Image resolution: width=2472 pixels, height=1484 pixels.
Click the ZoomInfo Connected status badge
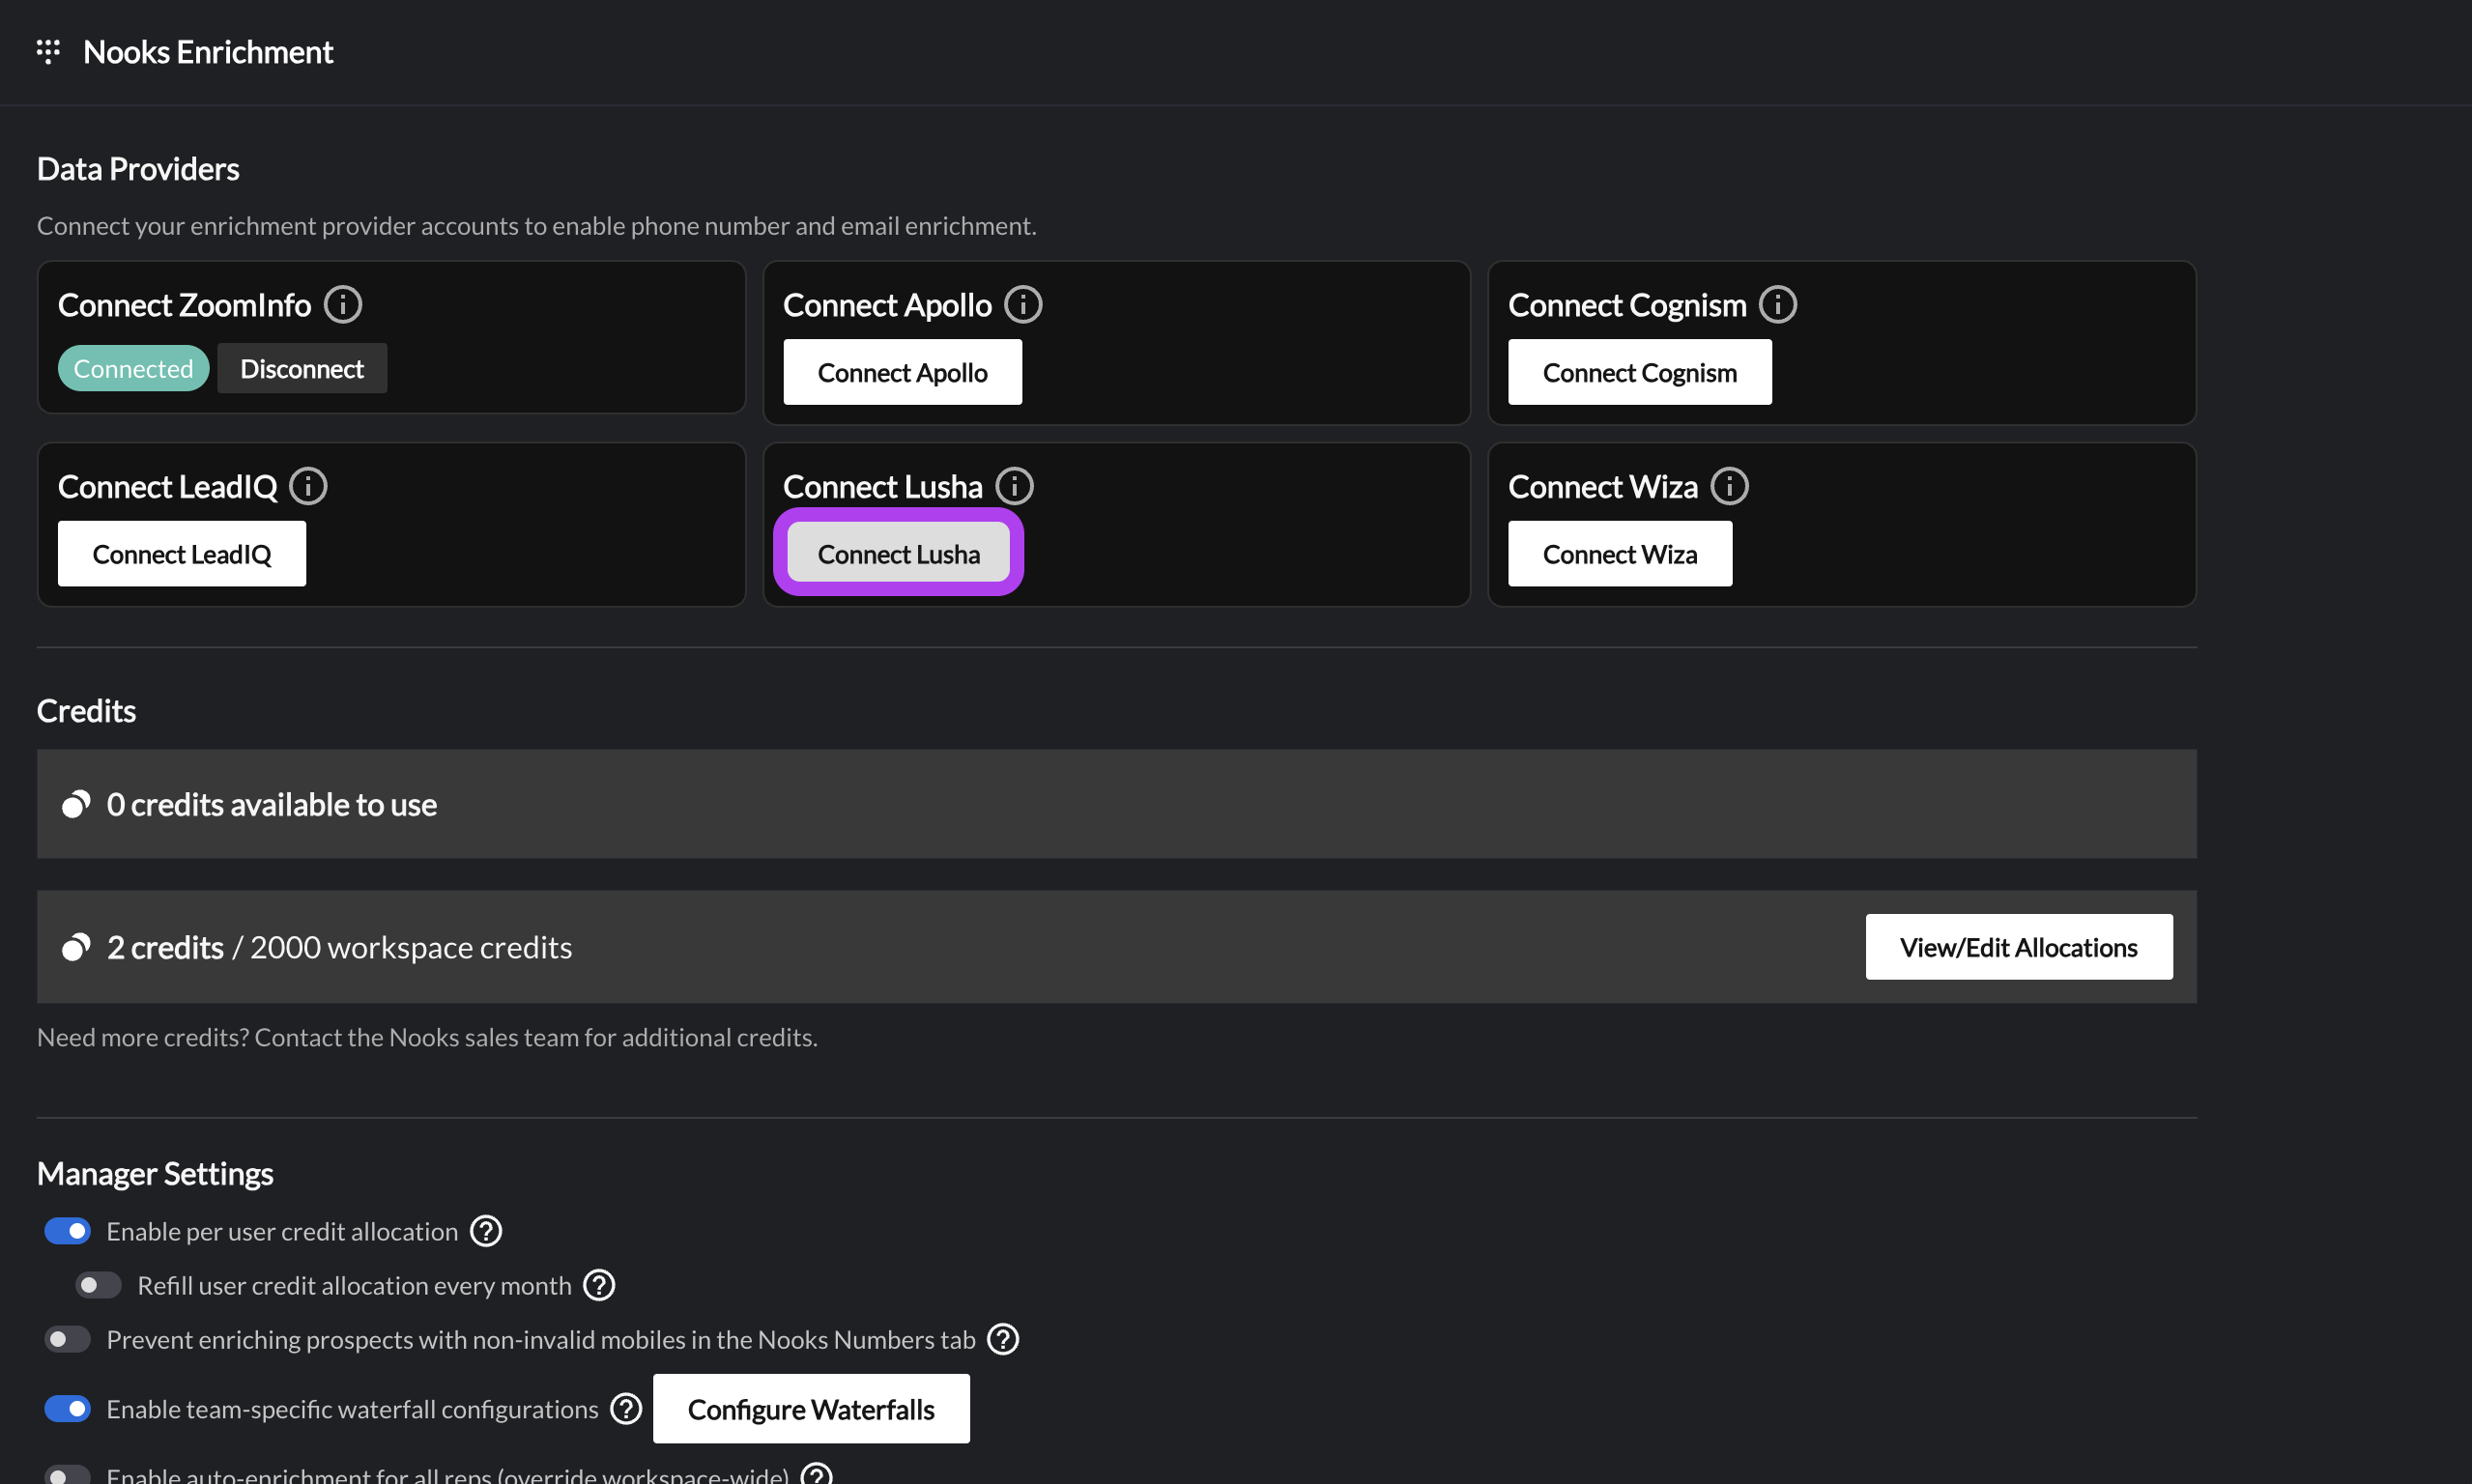tap(133, 369)
